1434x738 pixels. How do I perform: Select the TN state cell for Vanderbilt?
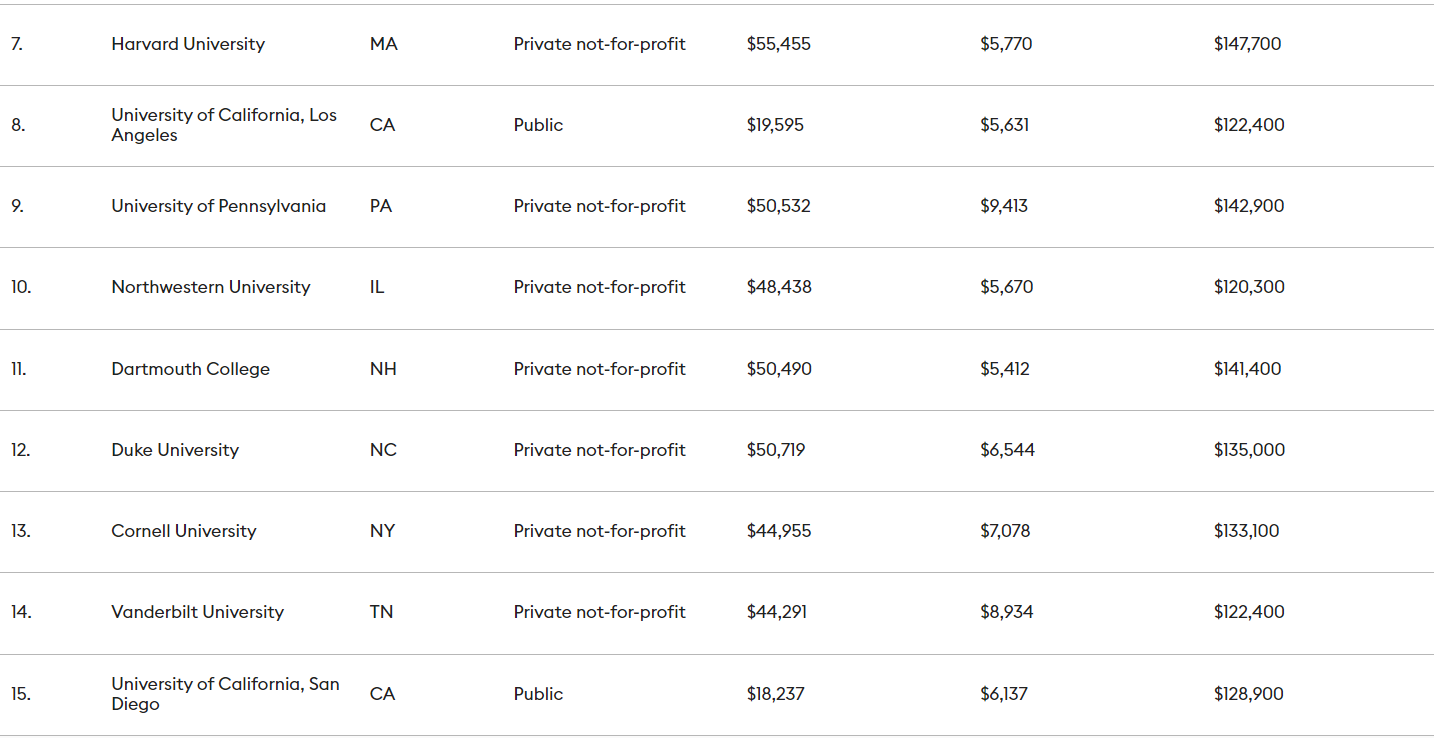(381, 612)
